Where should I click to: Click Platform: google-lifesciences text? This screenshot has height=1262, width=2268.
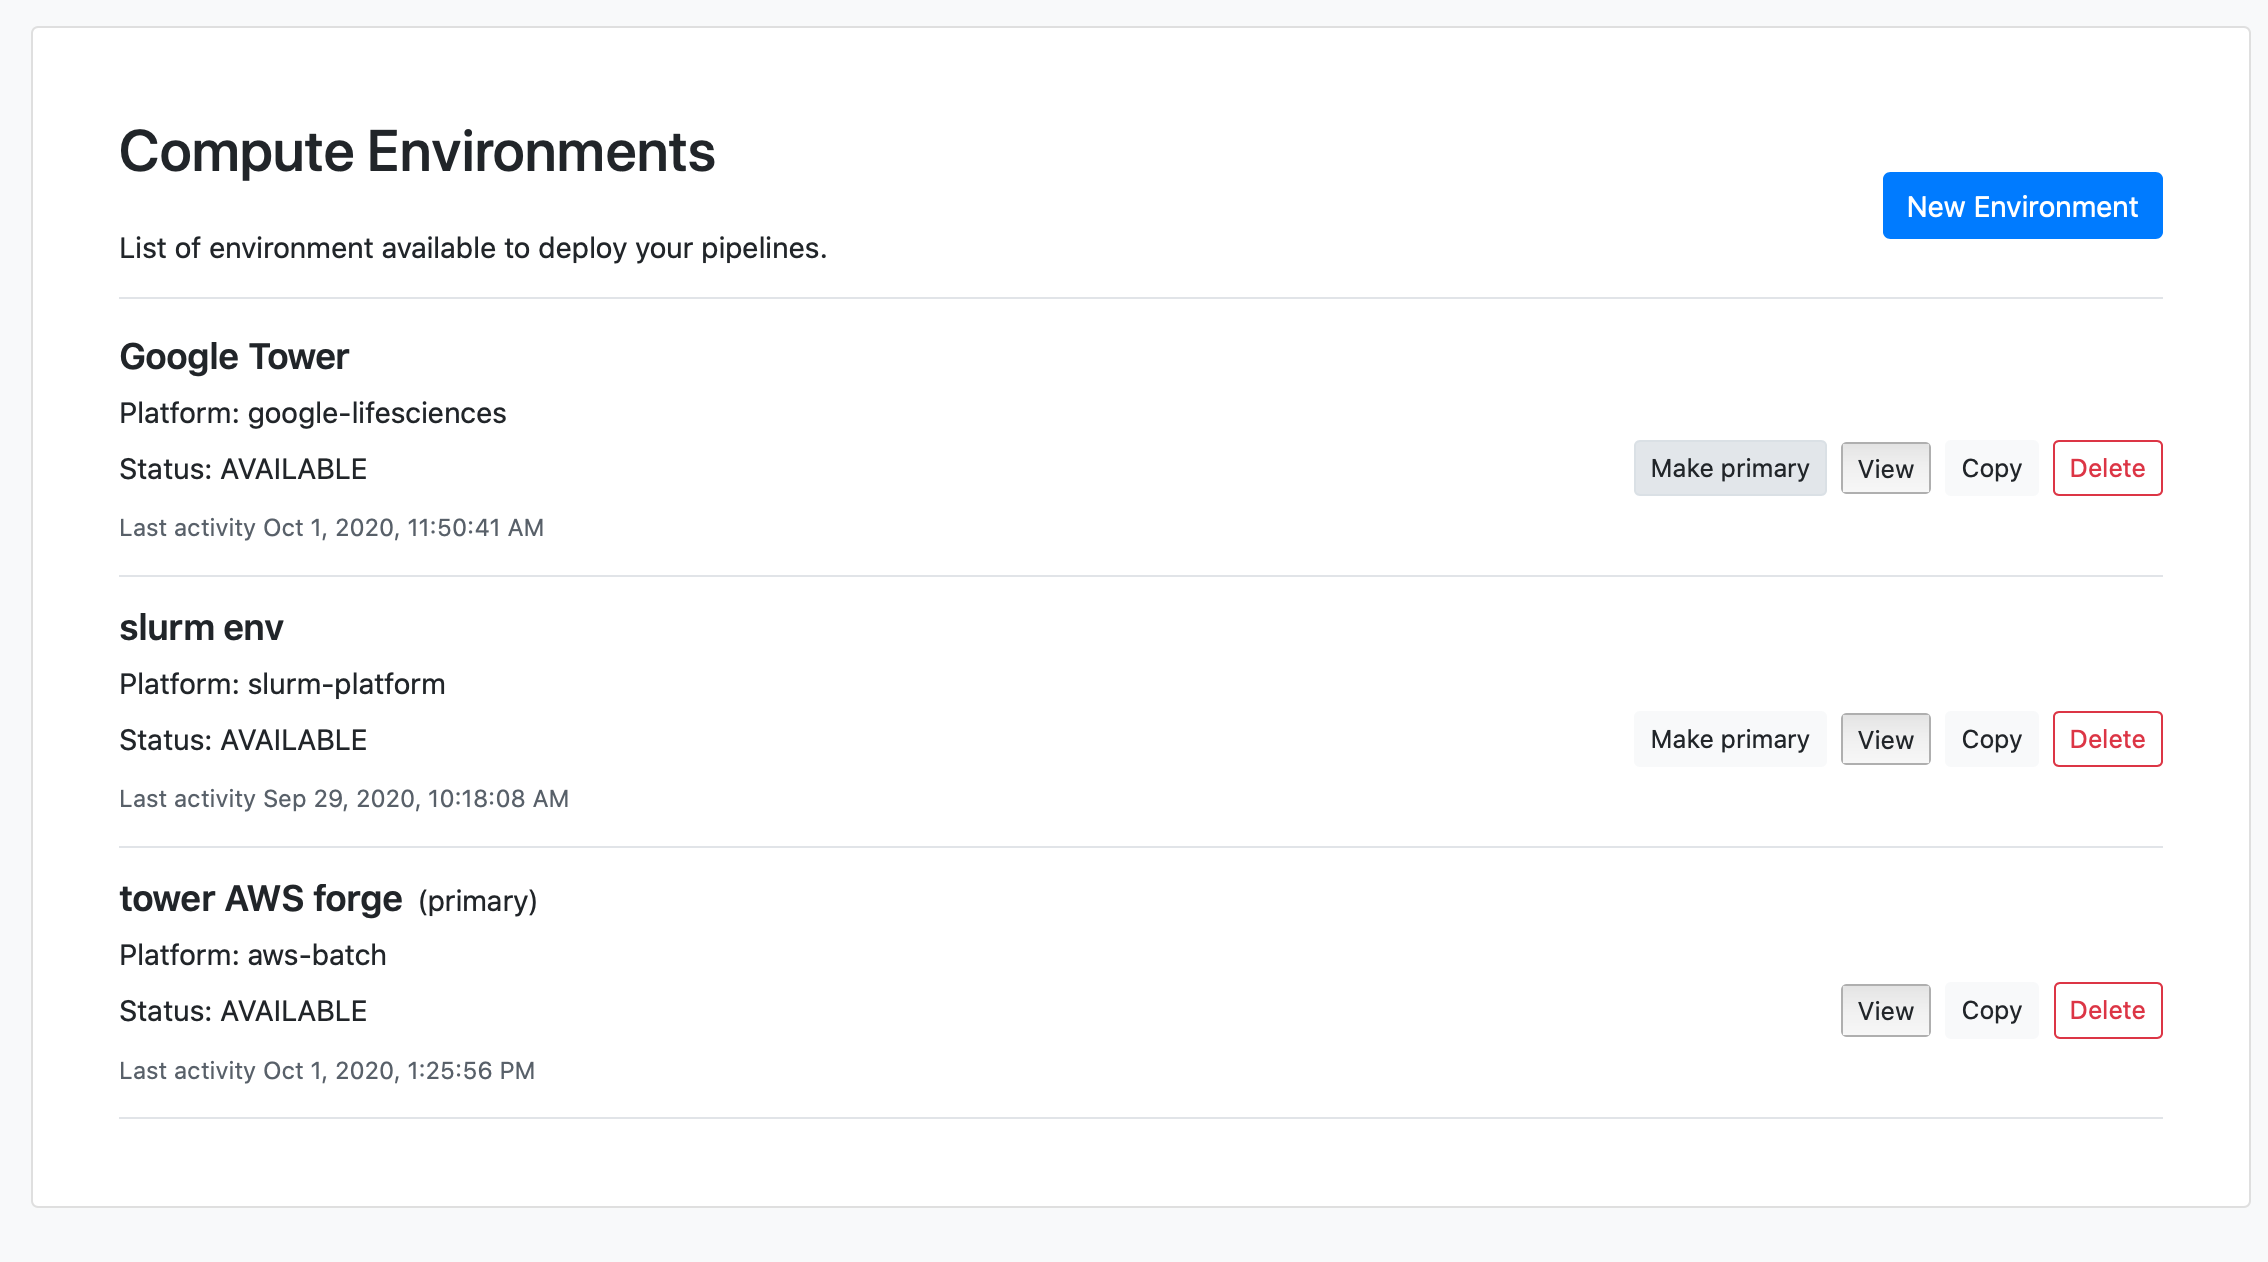313,413
